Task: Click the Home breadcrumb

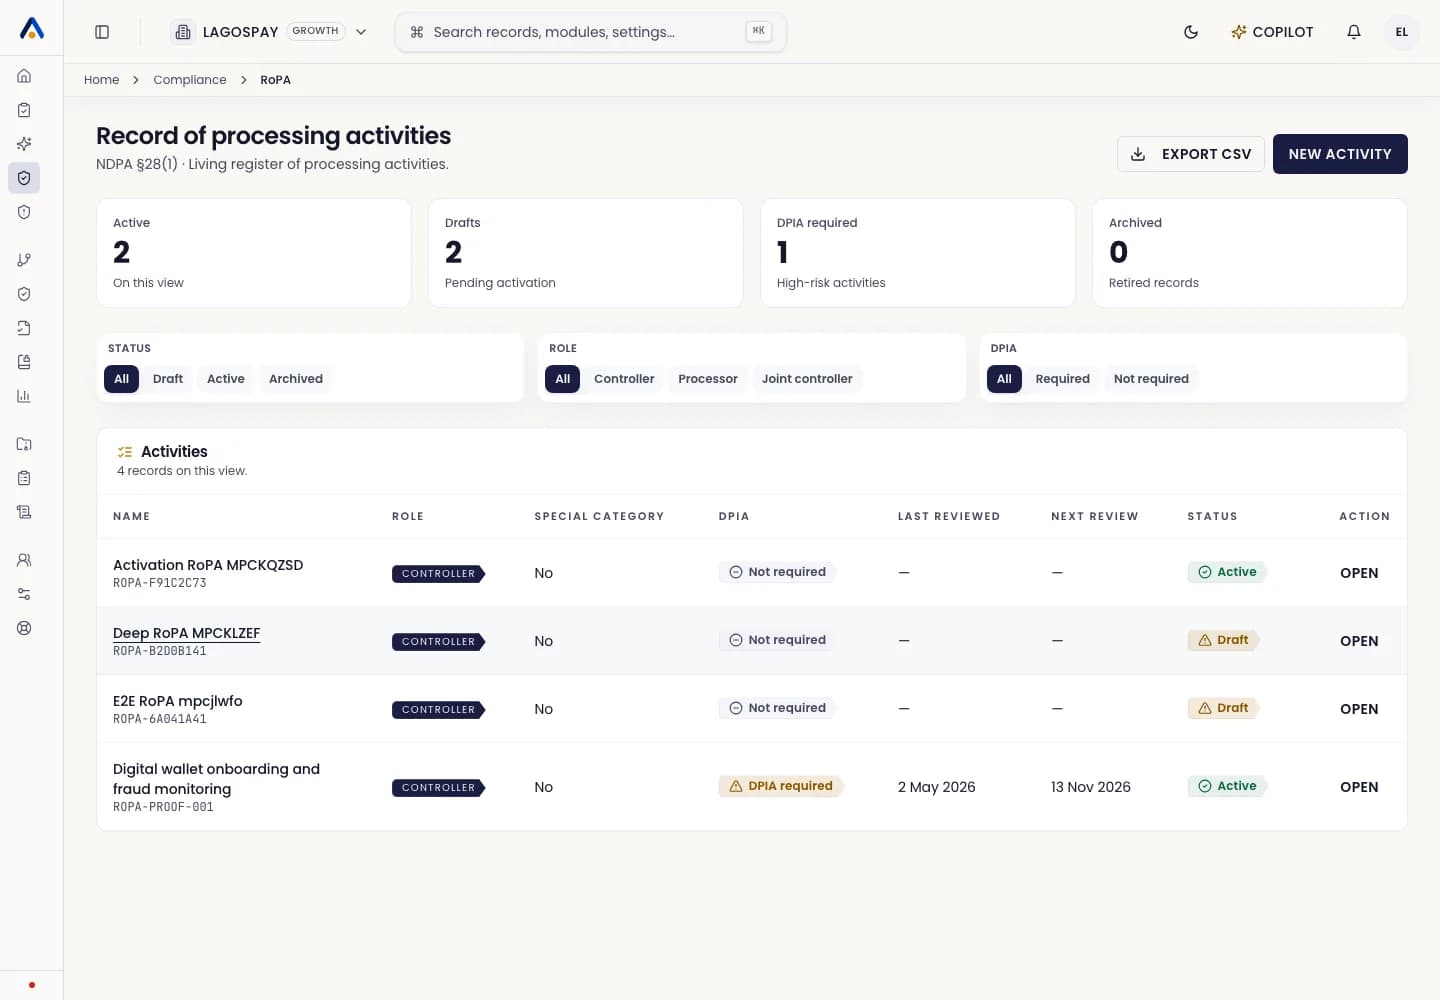Action: tap(101, 80)
